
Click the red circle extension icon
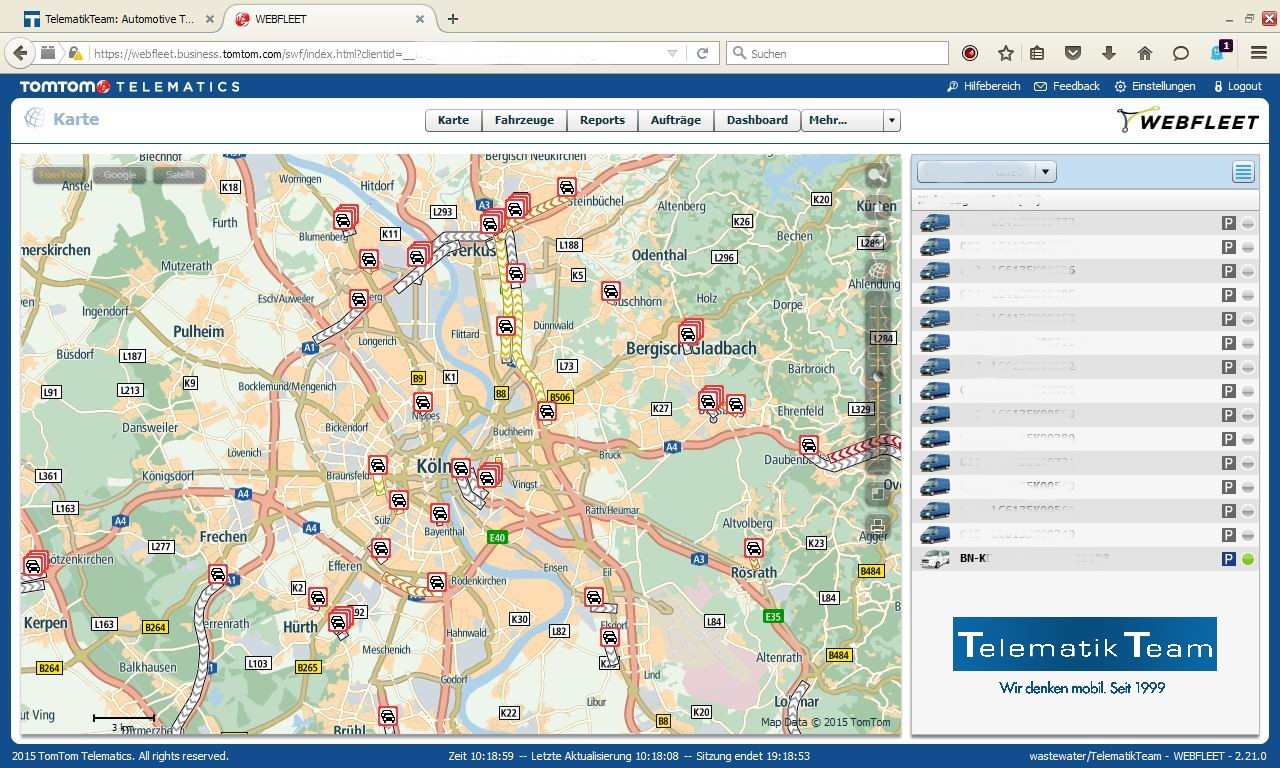(x=969, y=53)
